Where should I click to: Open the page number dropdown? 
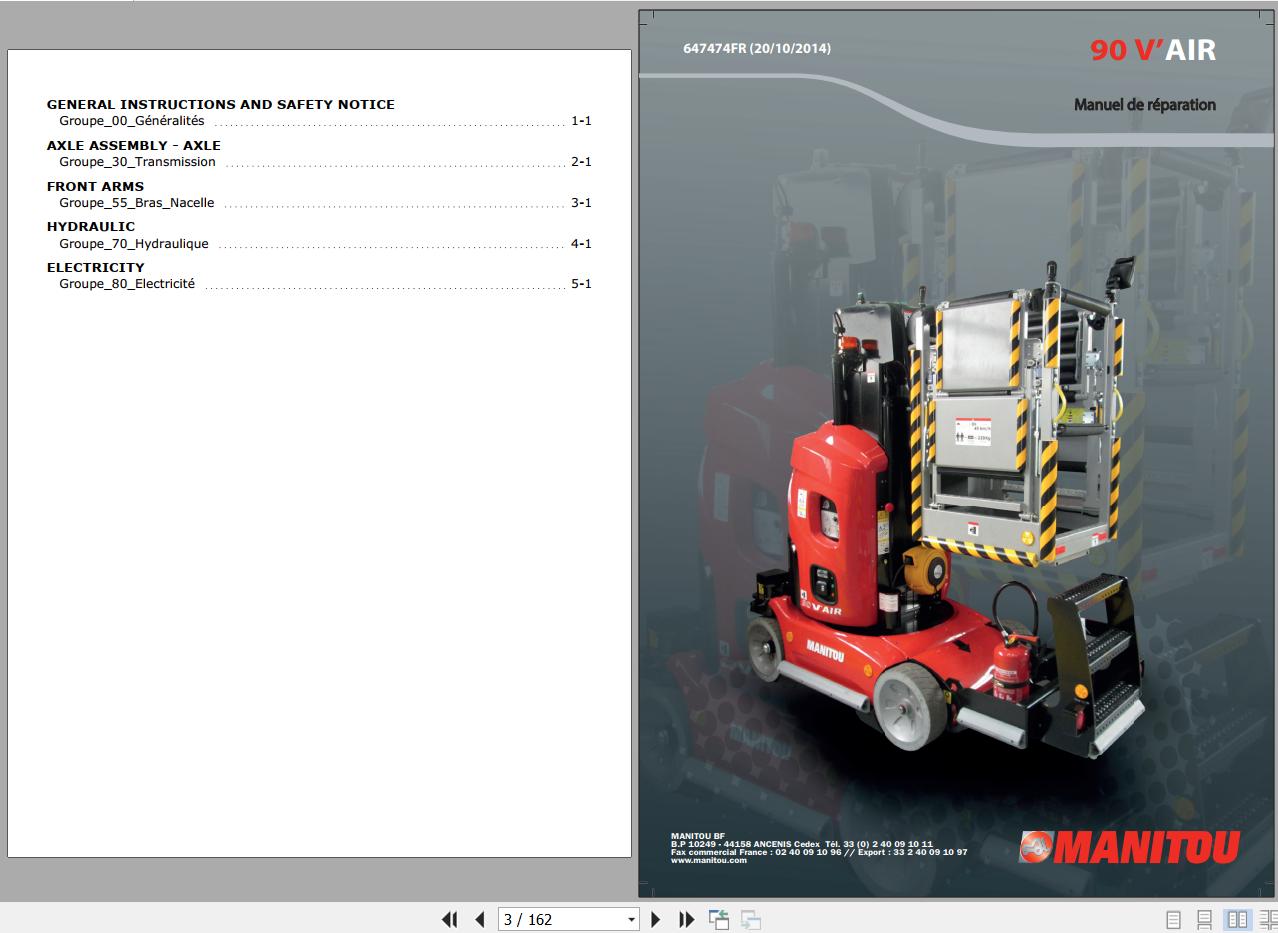(631, 919)
